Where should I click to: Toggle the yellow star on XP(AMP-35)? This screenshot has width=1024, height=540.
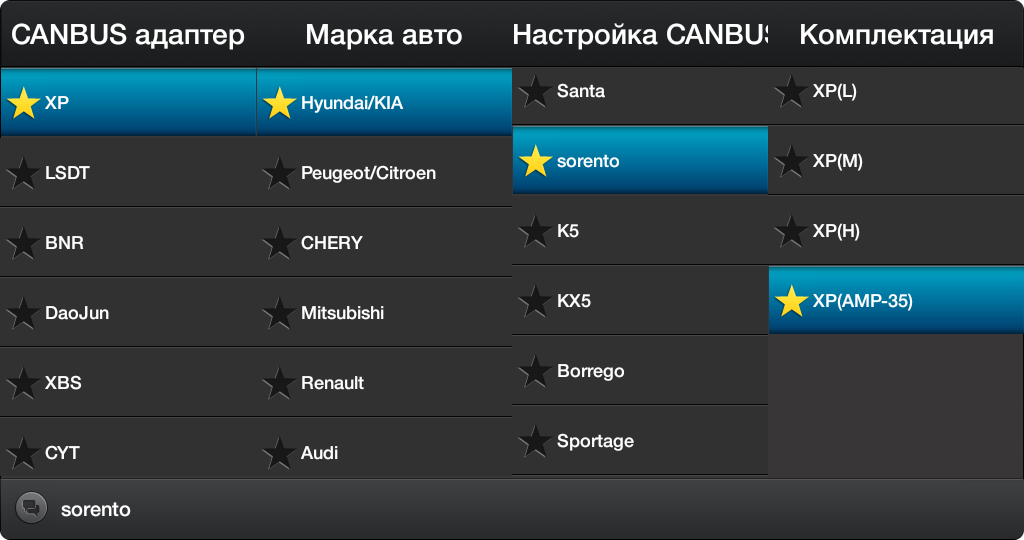(791, 301)
